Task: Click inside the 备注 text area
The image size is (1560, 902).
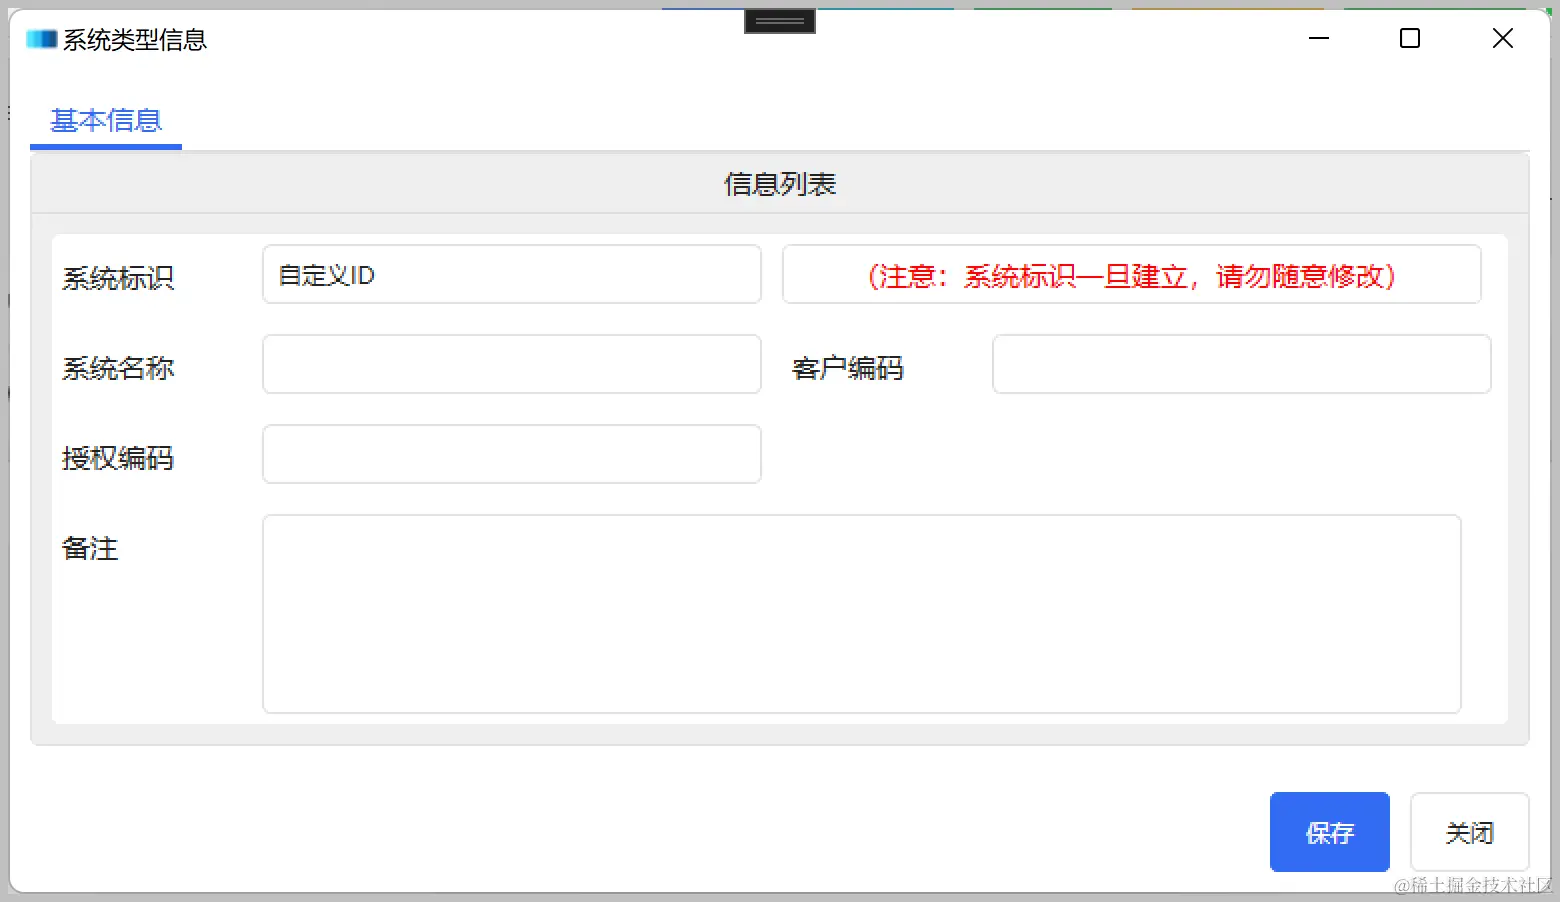Action: coord(862,614)
